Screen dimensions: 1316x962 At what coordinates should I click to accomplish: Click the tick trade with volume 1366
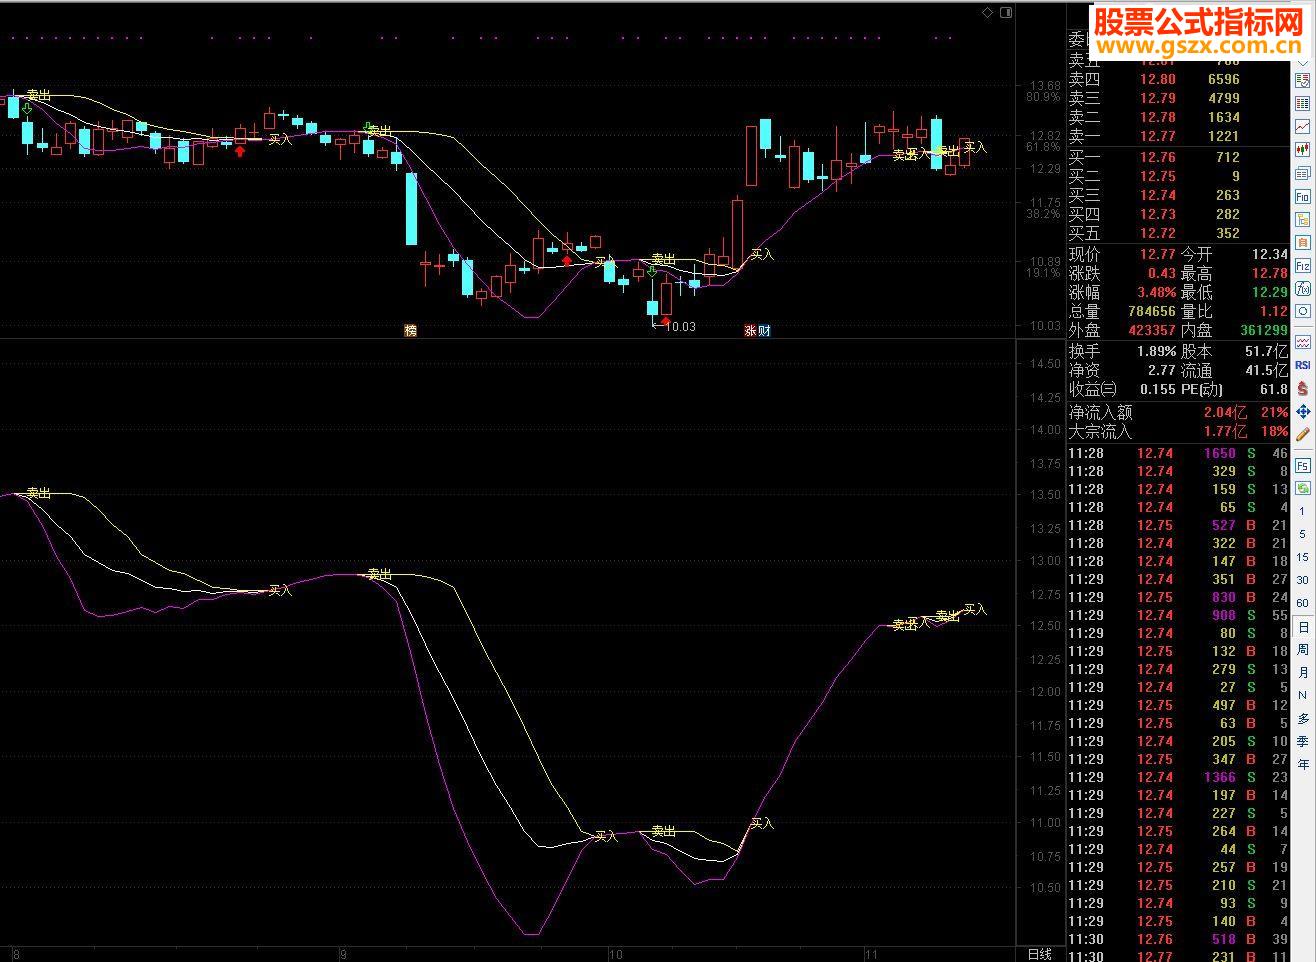click(x=1180, y=777)
